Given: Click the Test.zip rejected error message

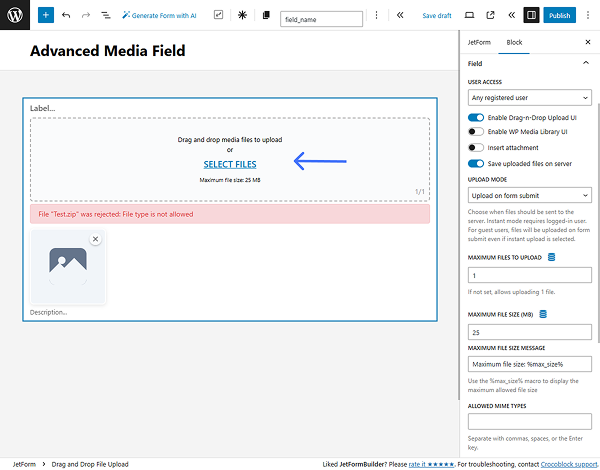Looking at the screenshot, I should coord(230,214).
